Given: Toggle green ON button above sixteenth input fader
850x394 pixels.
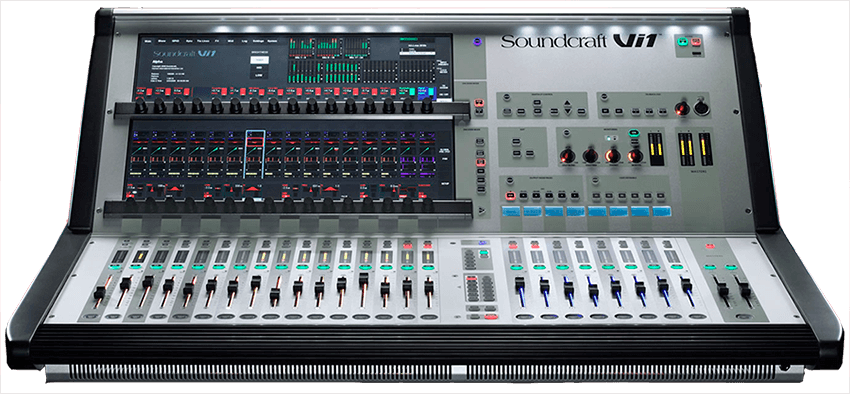Looking at the screenshot, I should pos(427,267).
